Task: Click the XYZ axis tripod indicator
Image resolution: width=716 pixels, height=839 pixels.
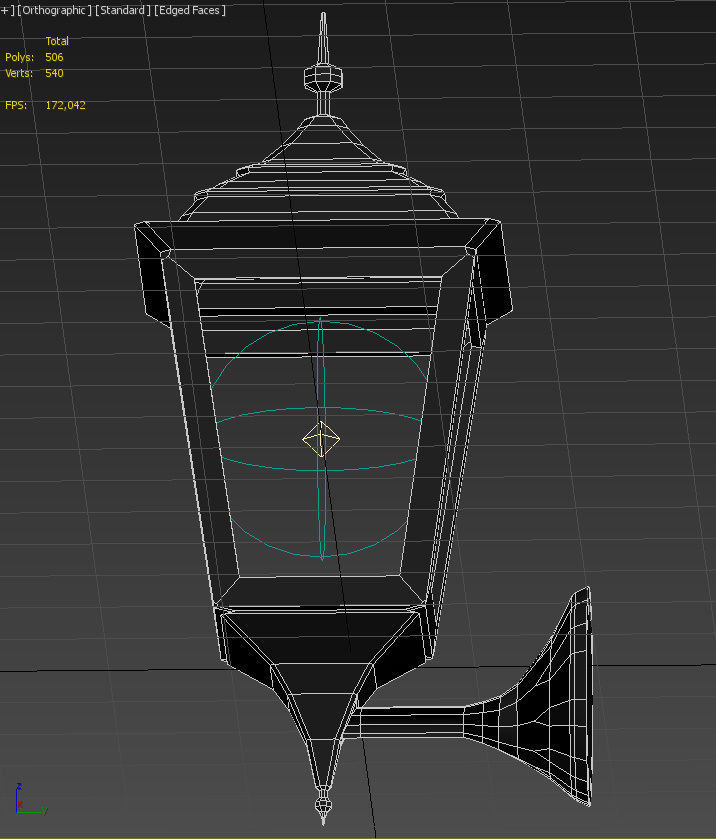Action: click(x=31, y=799)
